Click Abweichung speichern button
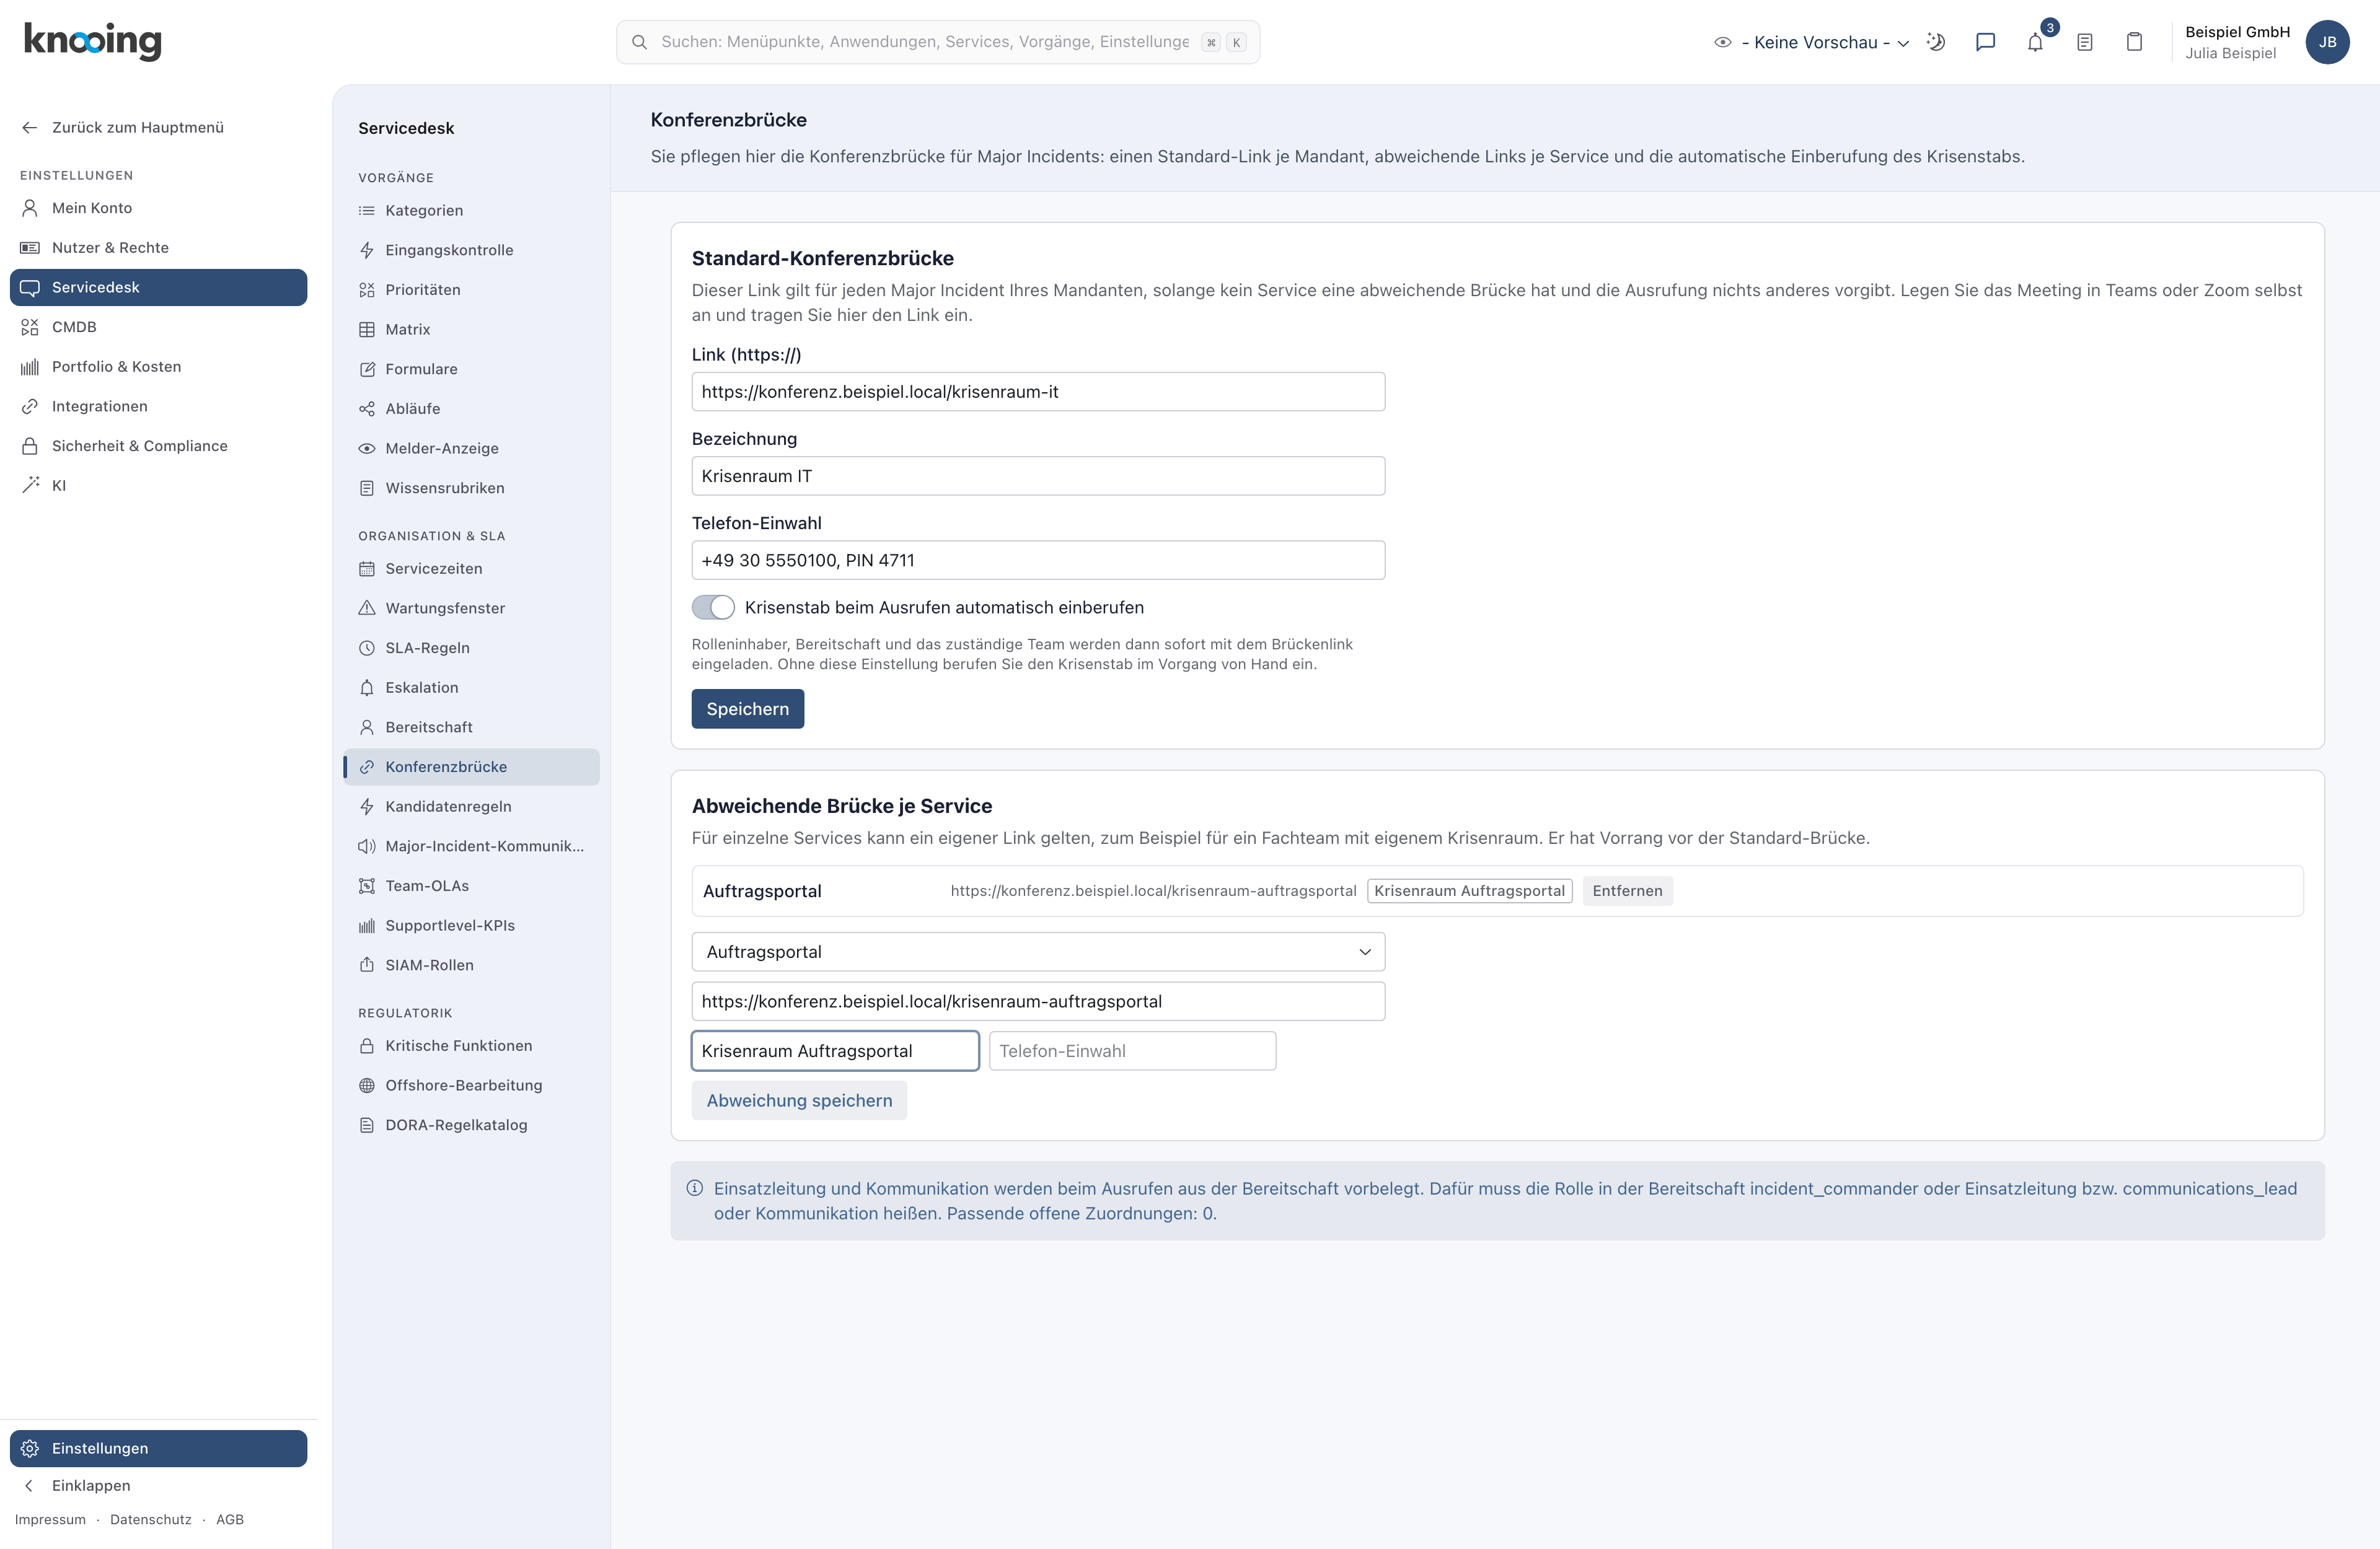Image resolution: width=2380 pixels, height=1549 pixels. pyautogui.click(x=799, y=1100)
